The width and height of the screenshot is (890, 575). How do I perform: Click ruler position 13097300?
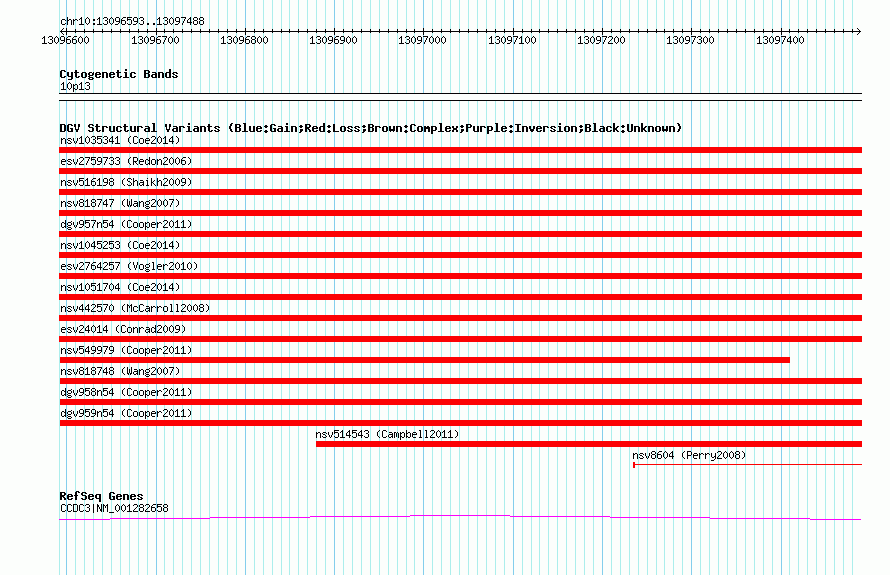coord(690,40)
